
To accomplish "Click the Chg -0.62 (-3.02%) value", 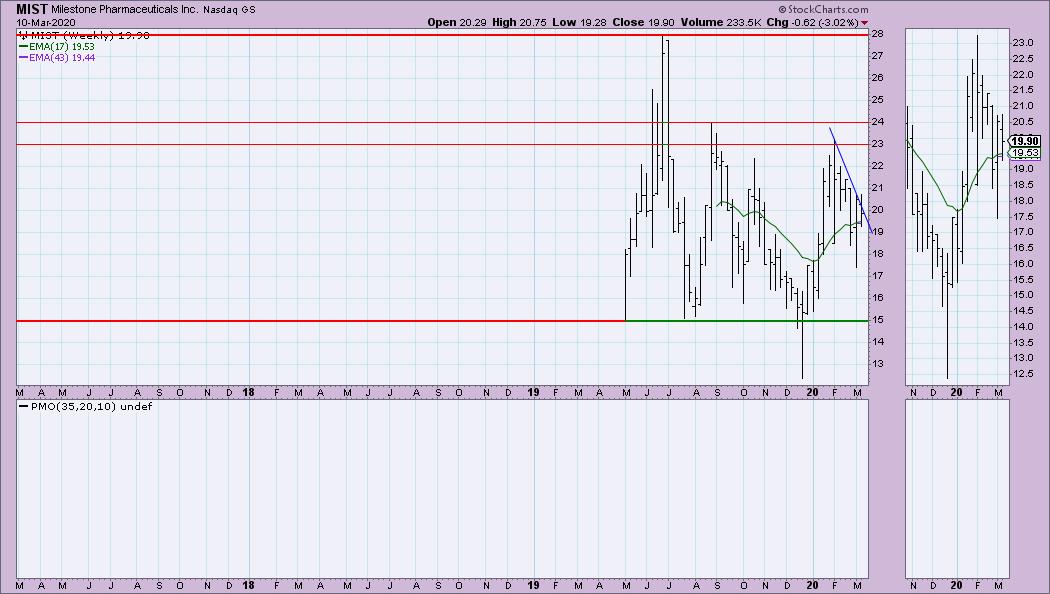I will tap(812, 22).
